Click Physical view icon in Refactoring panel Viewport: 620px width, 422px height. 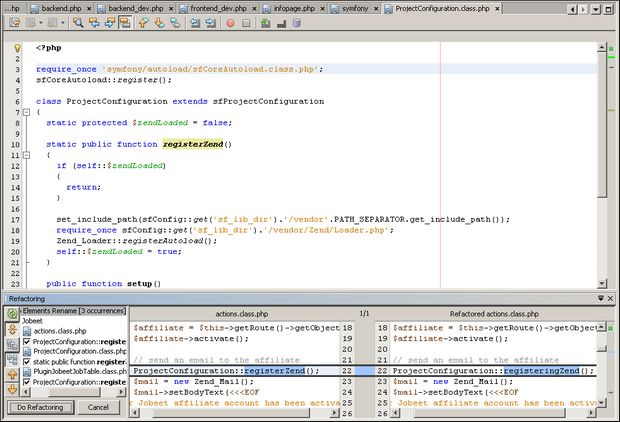tap(12, 360)
